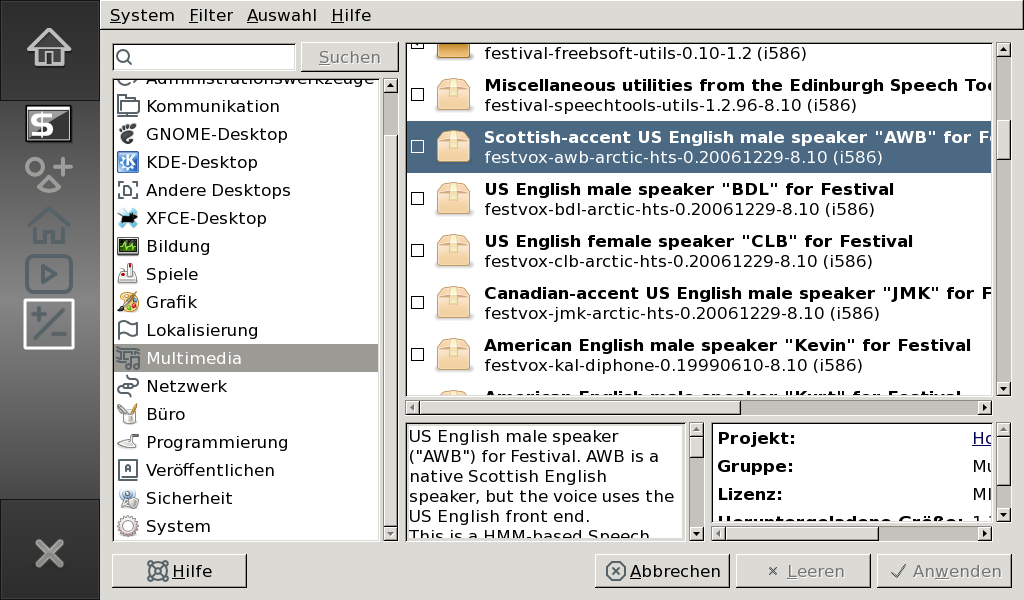Image resolution: width=1024 pixels, height=600 pixels.
Task: Click the home icon in the left sidebar
Action: [49, 47]
